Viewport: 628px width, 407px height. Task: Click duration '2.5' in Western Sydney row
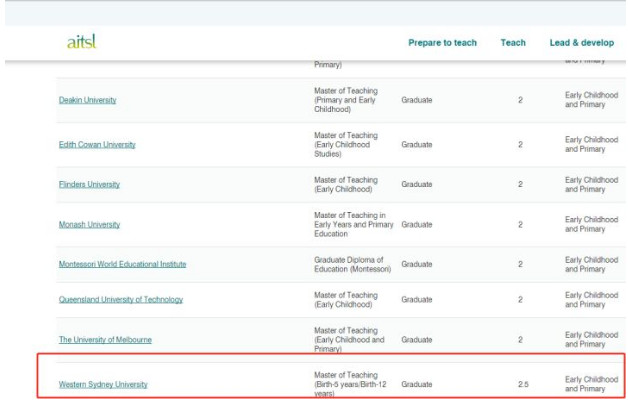(523, 384)
